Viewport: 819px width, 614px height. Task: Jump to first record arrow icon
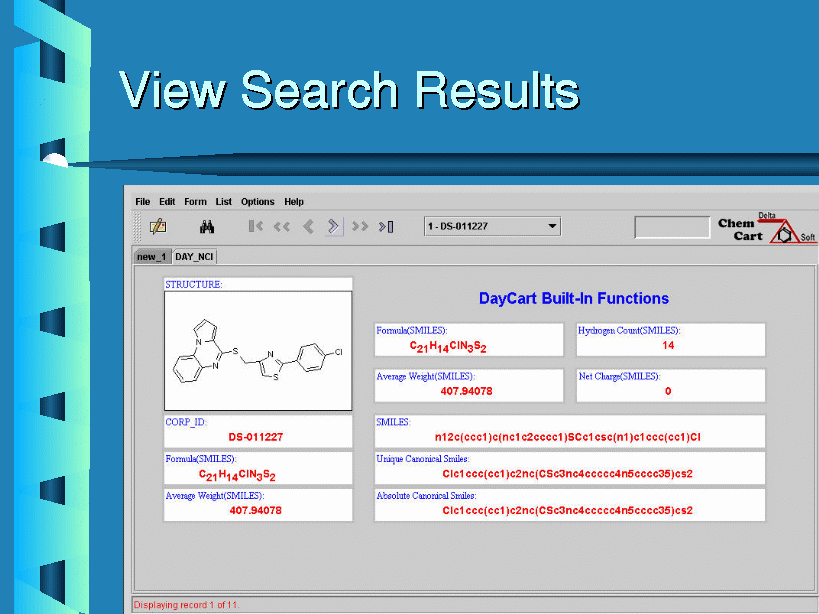pos(256,226)
